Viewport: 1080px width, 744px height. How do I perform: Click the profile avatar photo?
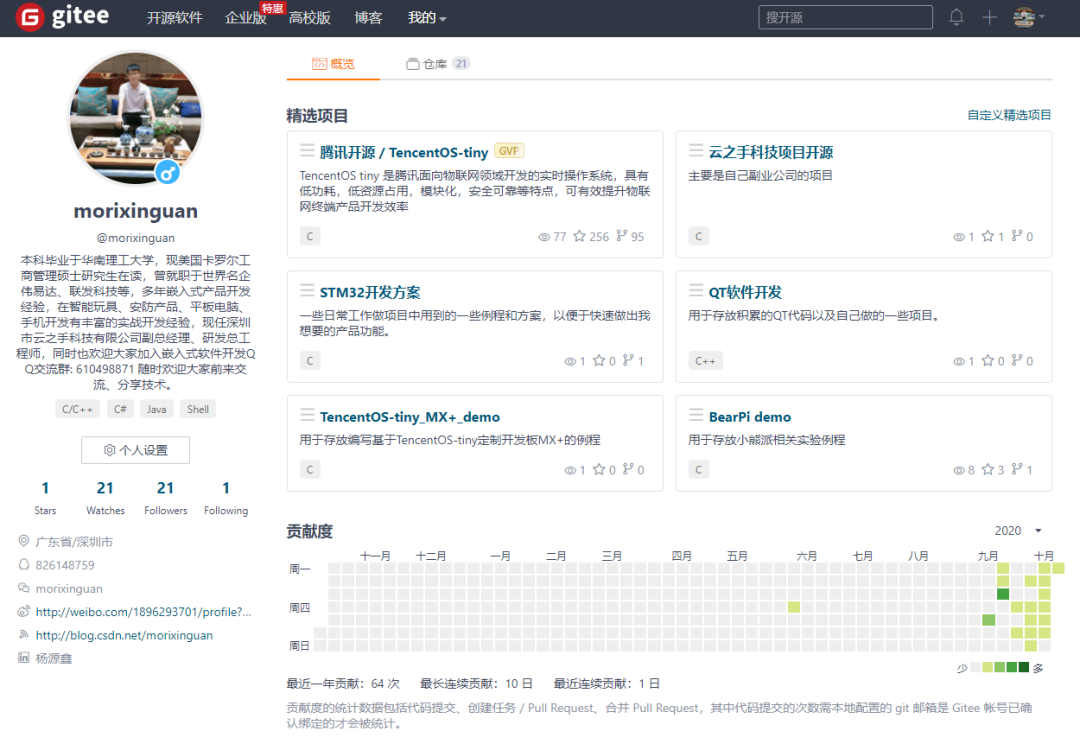[136, 118]
